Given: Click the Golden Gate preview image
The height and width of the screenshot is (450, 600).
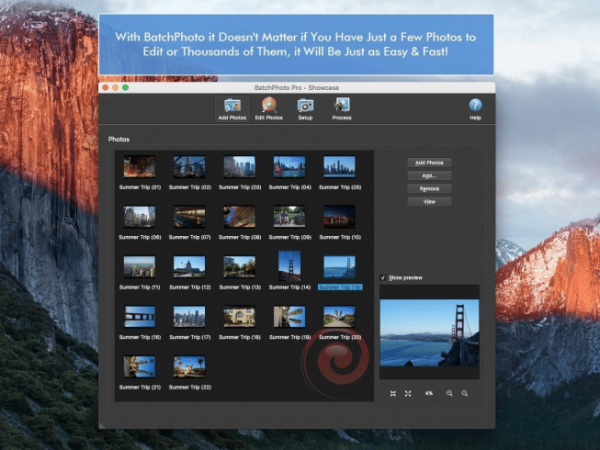Looking at the screenshot, I should [429, 333].
